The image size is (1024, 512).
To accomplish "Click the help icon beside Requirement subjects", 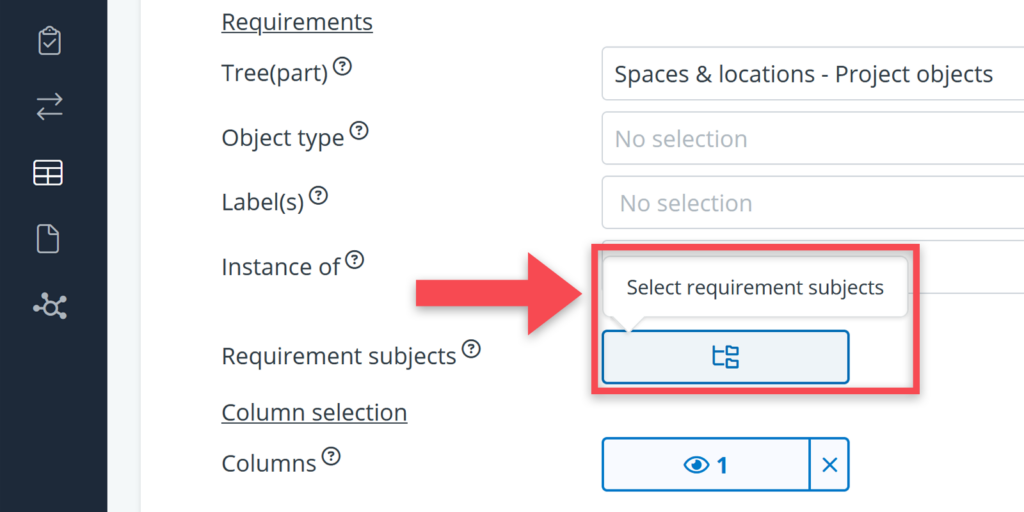I will (x=471, y=349).
